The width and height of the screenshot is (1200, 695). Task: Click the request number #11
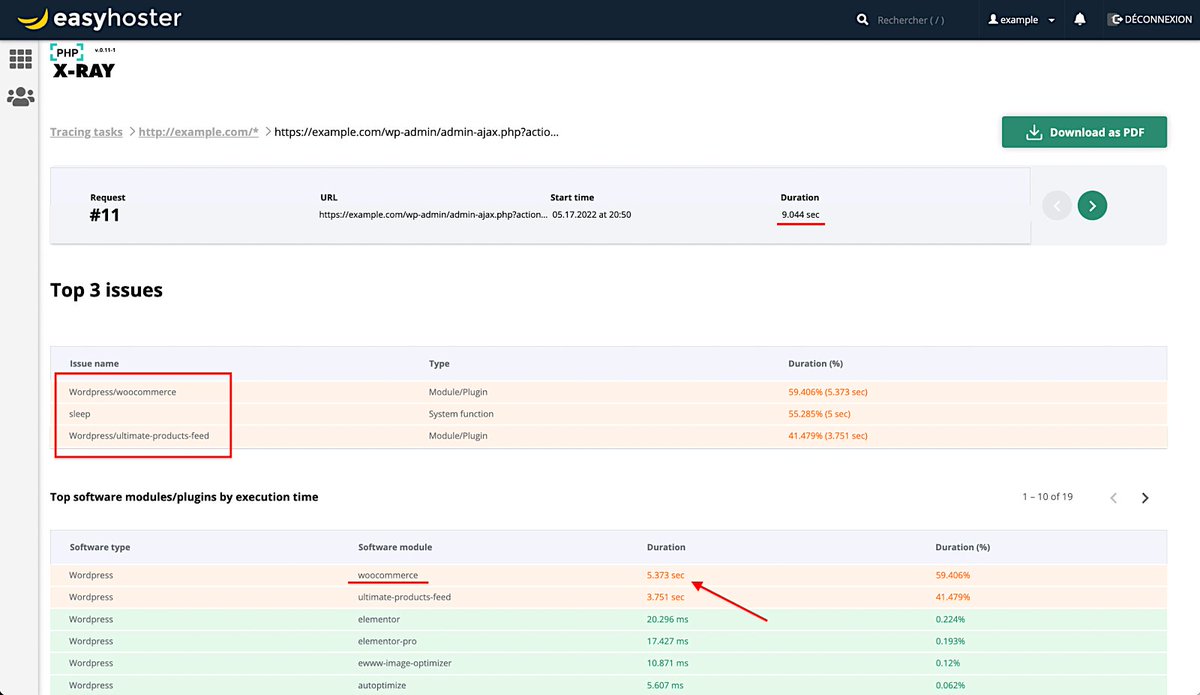[105, 215]
